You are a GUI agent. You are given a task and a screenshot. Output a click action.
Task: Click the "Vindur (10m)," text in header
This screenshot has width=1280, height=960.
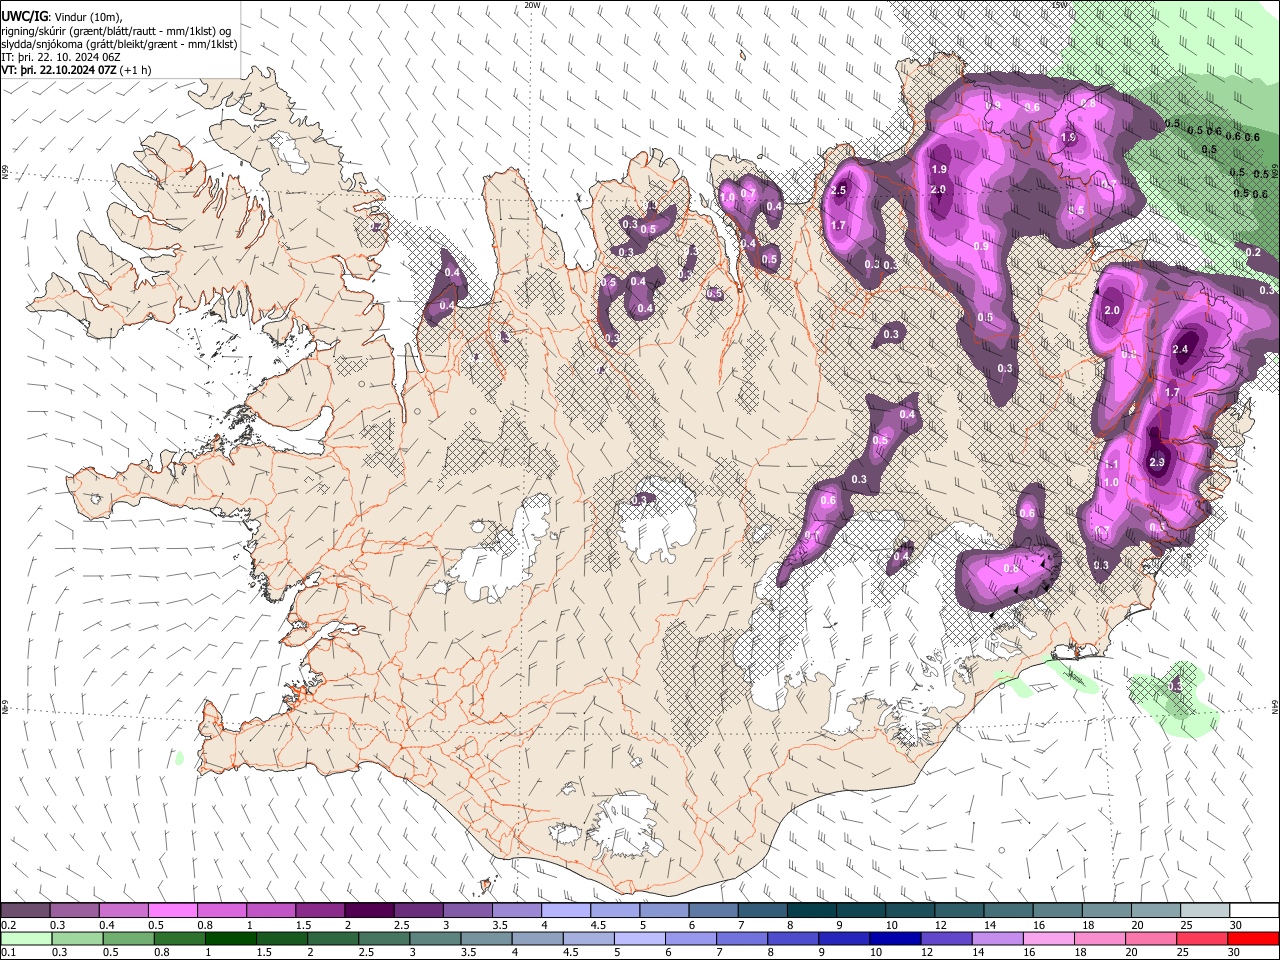(x=88, y=17)
